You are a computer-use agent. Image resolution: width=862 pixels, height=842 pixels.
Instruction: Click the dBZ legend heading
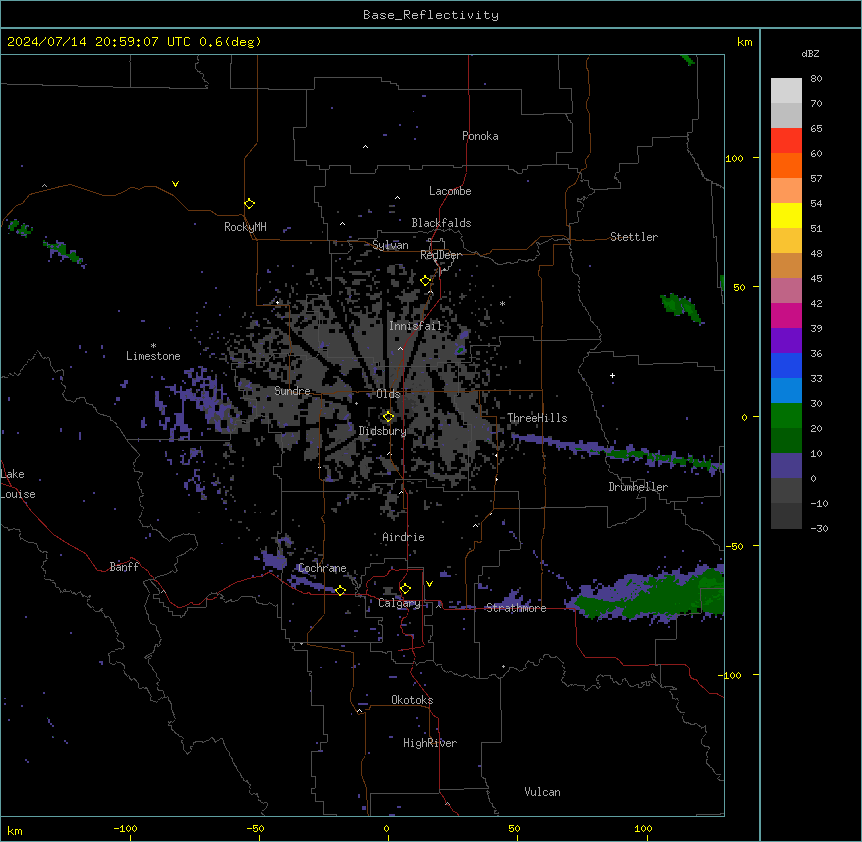(x=810, y=53)
